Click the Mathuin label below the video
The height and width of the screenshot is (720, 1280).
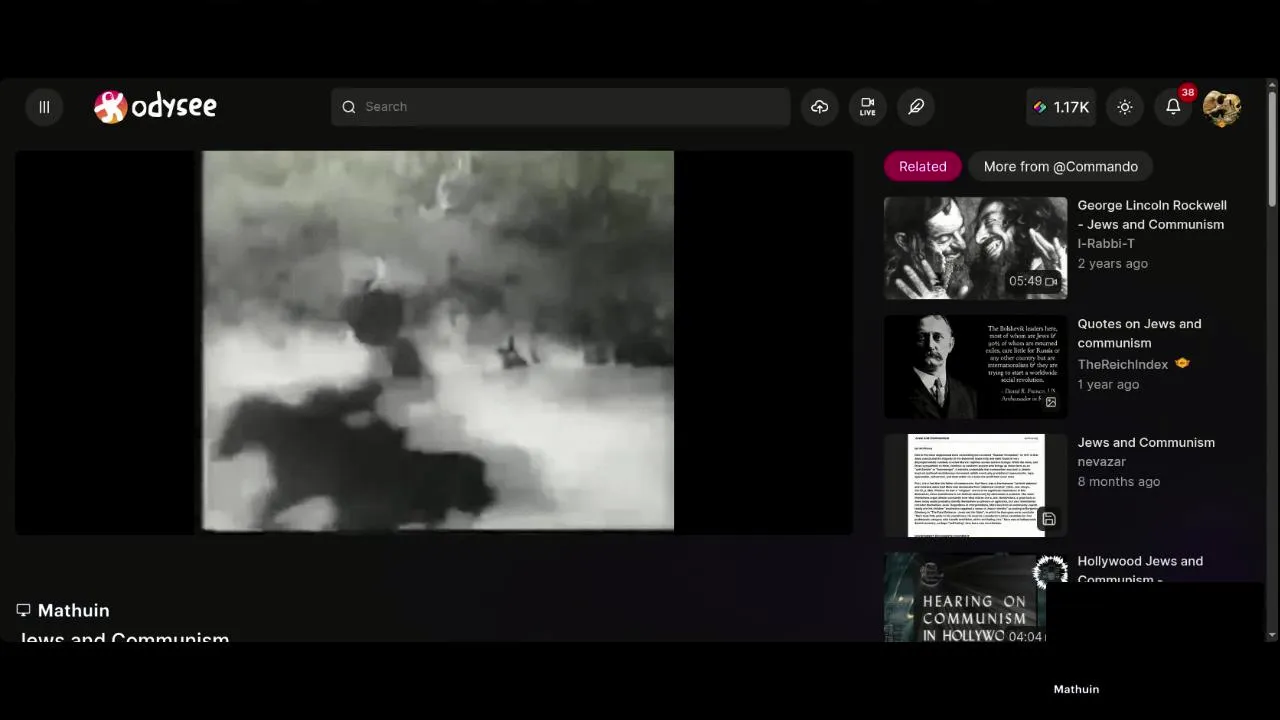(73, 610)
